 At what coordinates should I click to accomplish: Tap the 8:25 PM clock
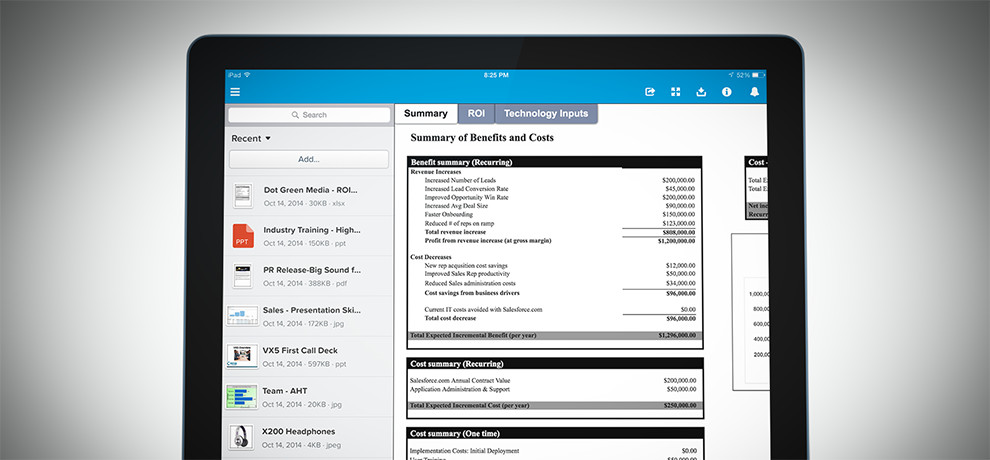tap(496, 74)
